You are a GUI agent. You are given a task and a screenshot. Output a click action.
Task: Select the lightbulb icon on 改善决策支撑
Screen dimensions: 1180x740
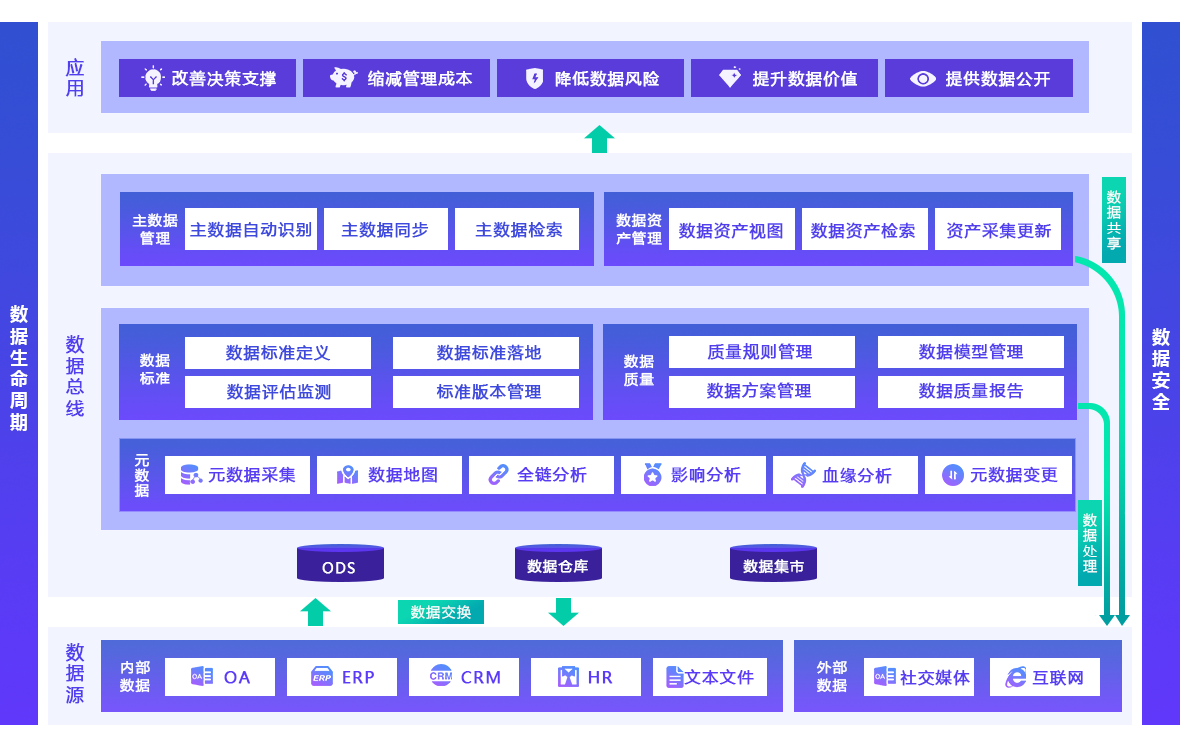[x=152, y=78]
